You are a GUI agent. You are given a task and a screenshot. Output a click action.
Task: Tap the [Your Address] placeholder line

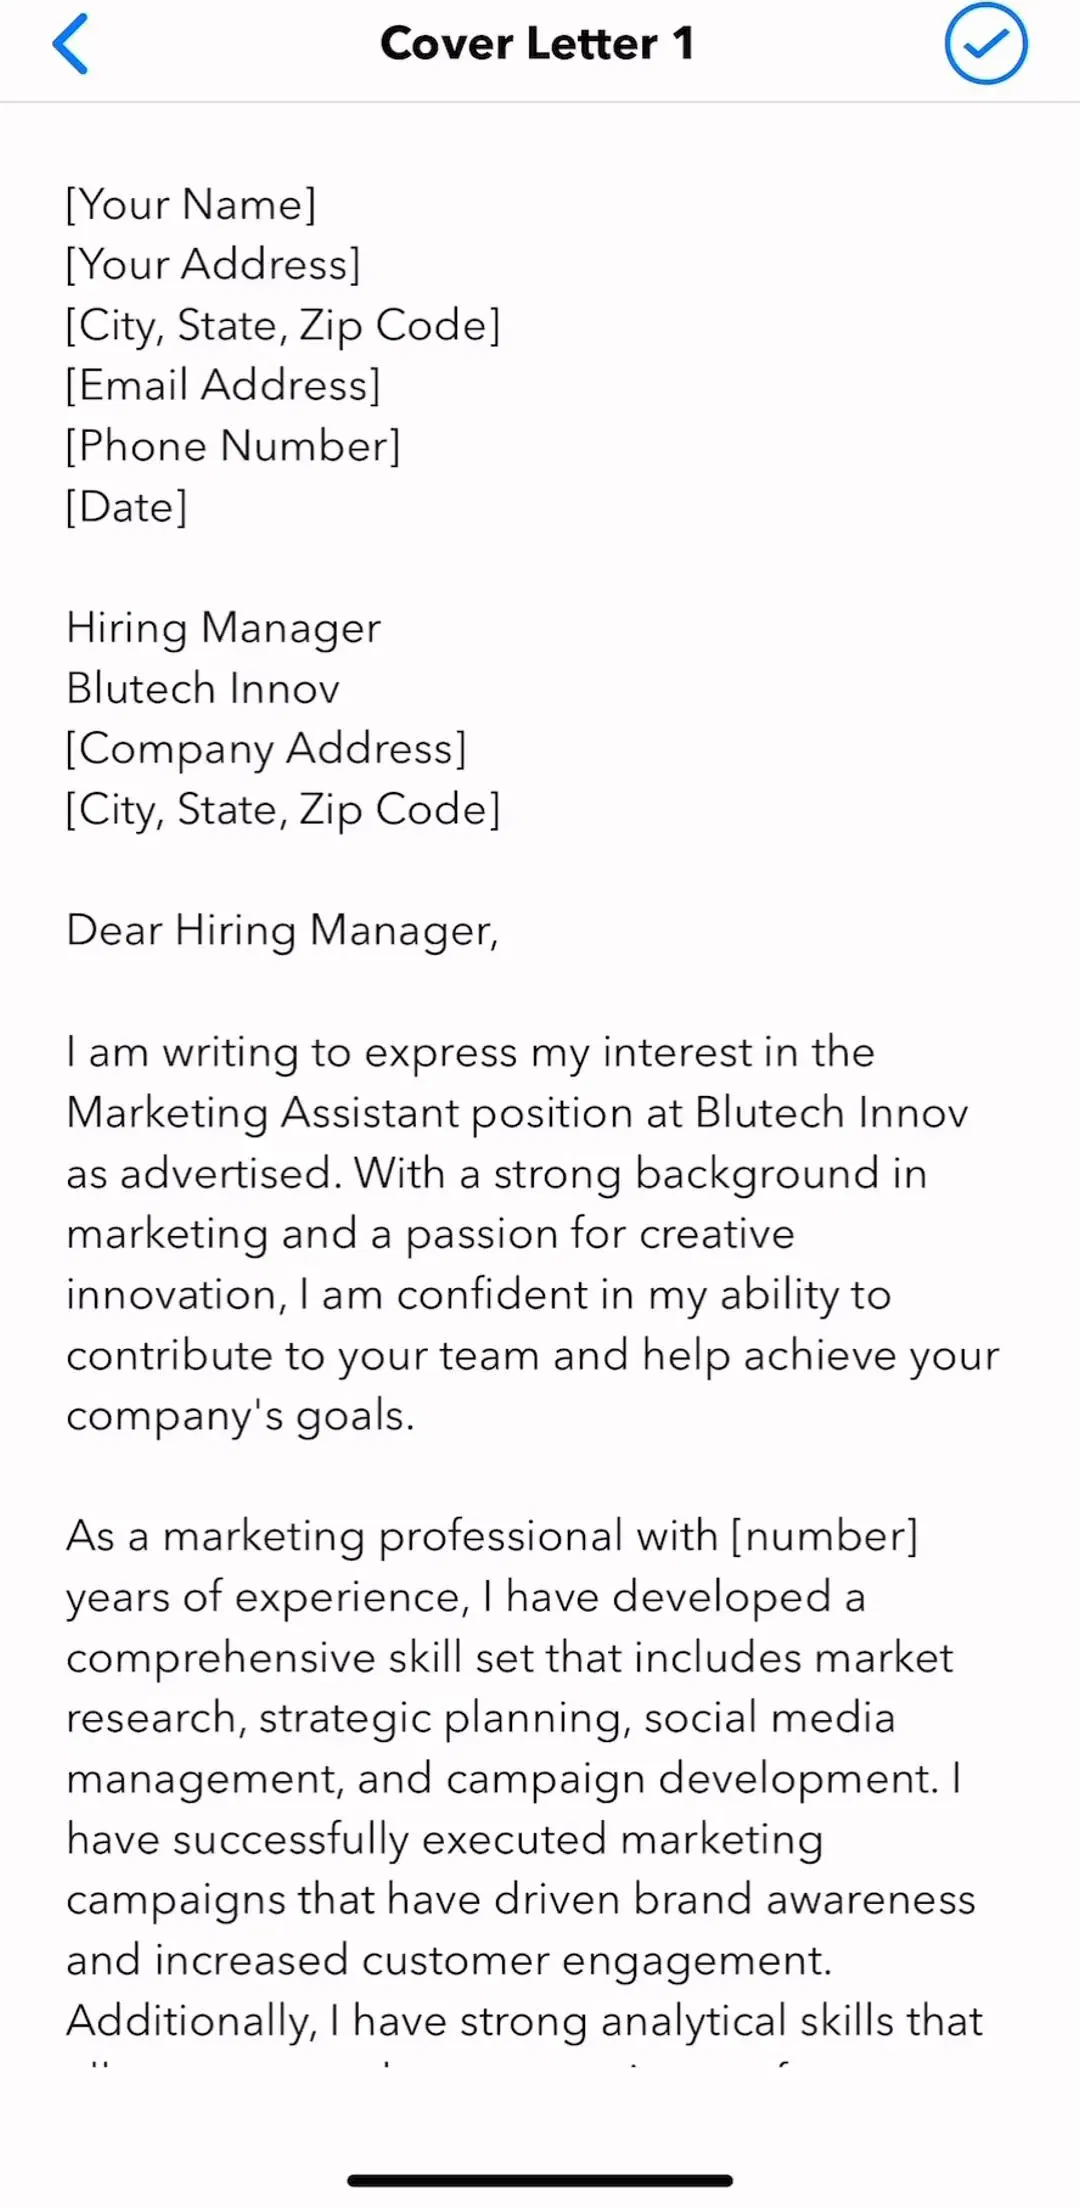pyautogui.click(x=213, y=264)
